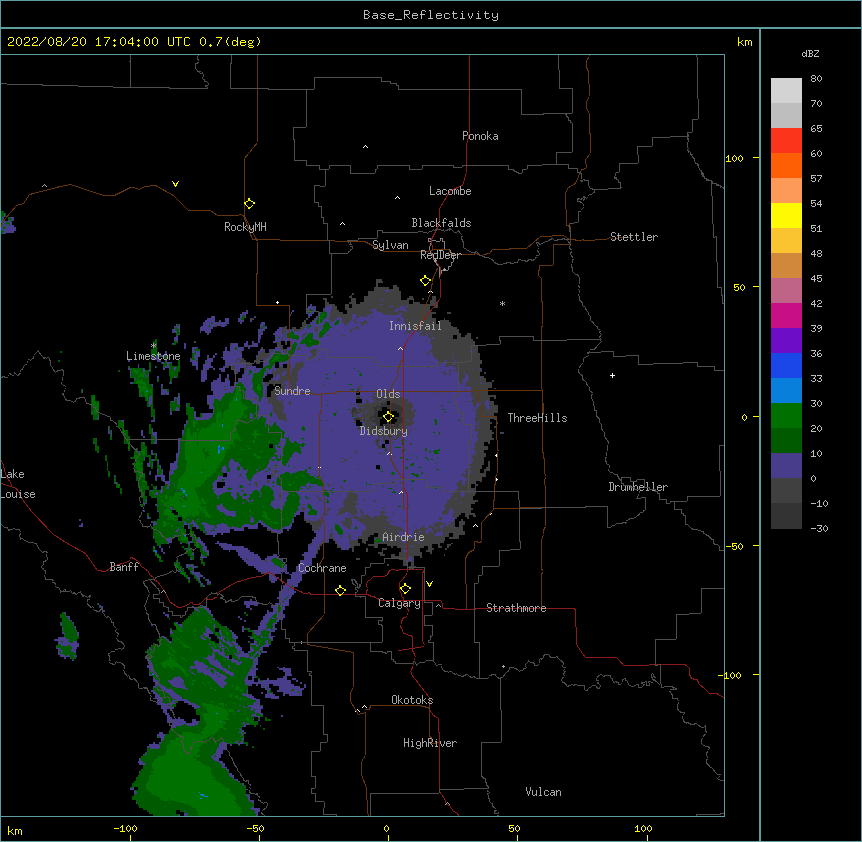
Task: Click the white plus marker west of Drumheller
Action: coord(612,375)
